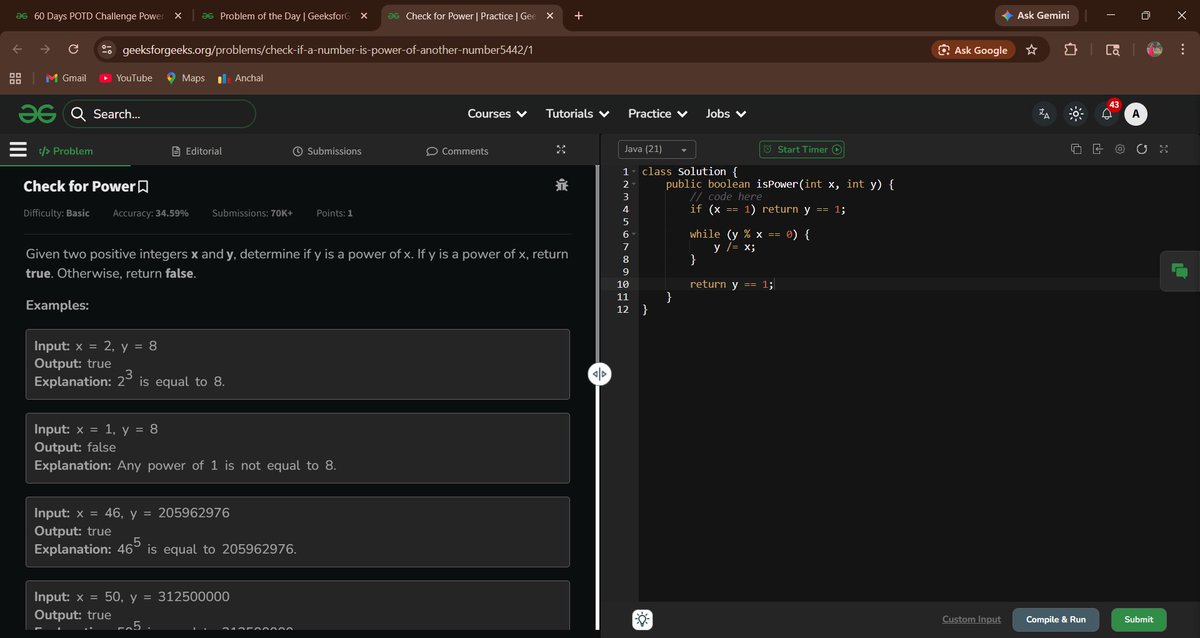The image size is (1200, 638).
Task: Click the 'Difficulty: Basic' text
Action: (56, 213)
